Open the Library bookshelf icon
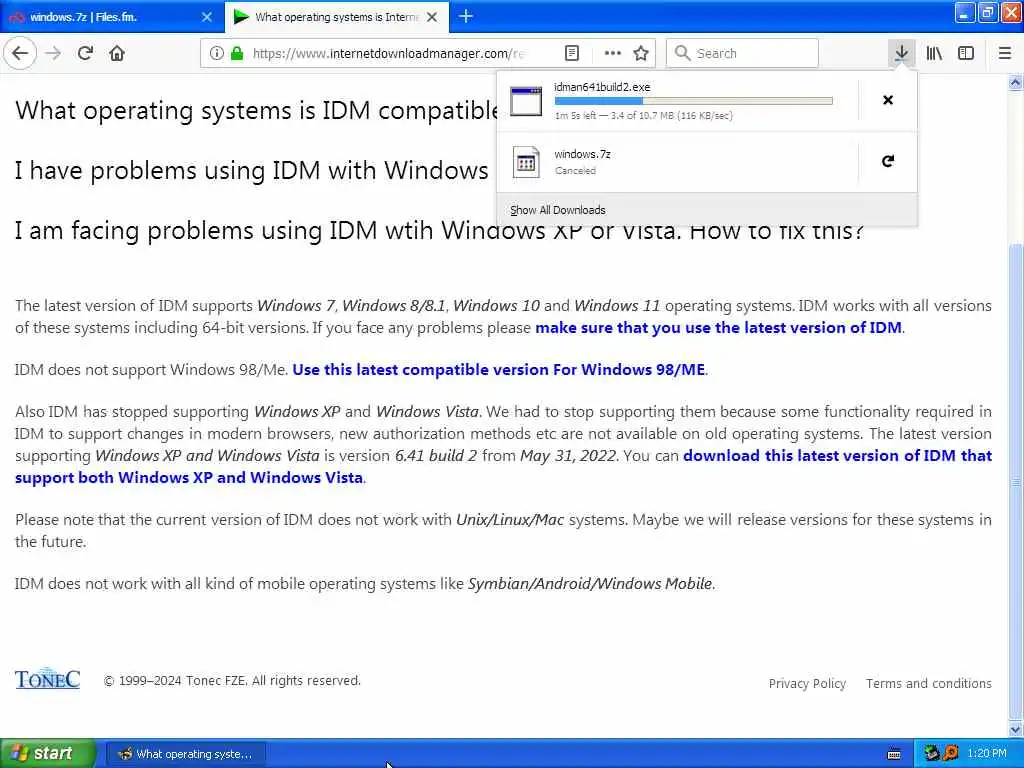This screenshot has height=768, width=1024. coord(934,54)
